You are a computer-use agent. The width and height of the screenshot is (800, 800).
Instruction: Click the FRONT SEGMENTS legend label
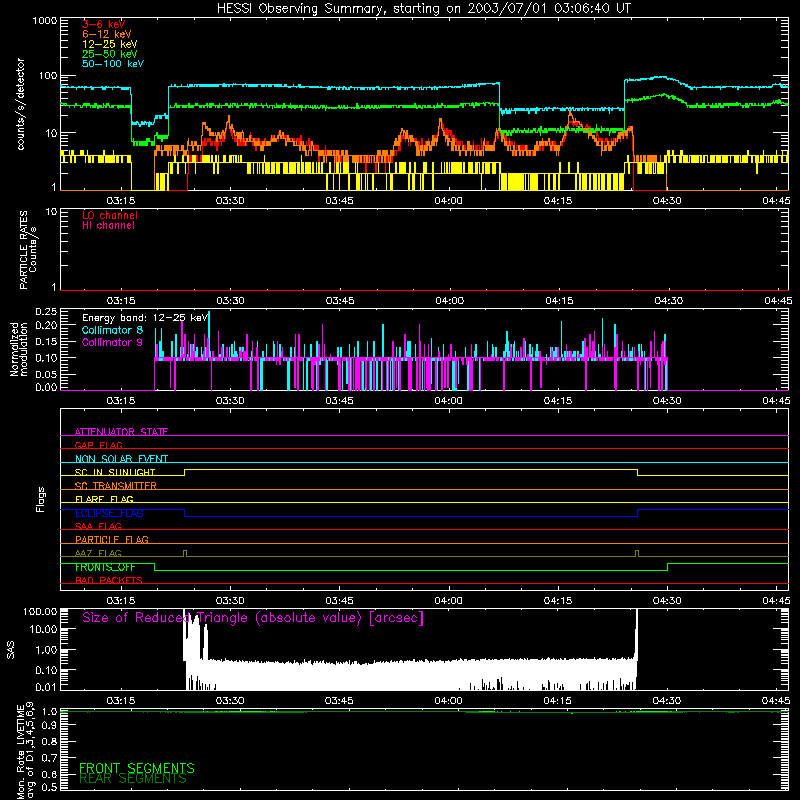(x=137, y=768)
